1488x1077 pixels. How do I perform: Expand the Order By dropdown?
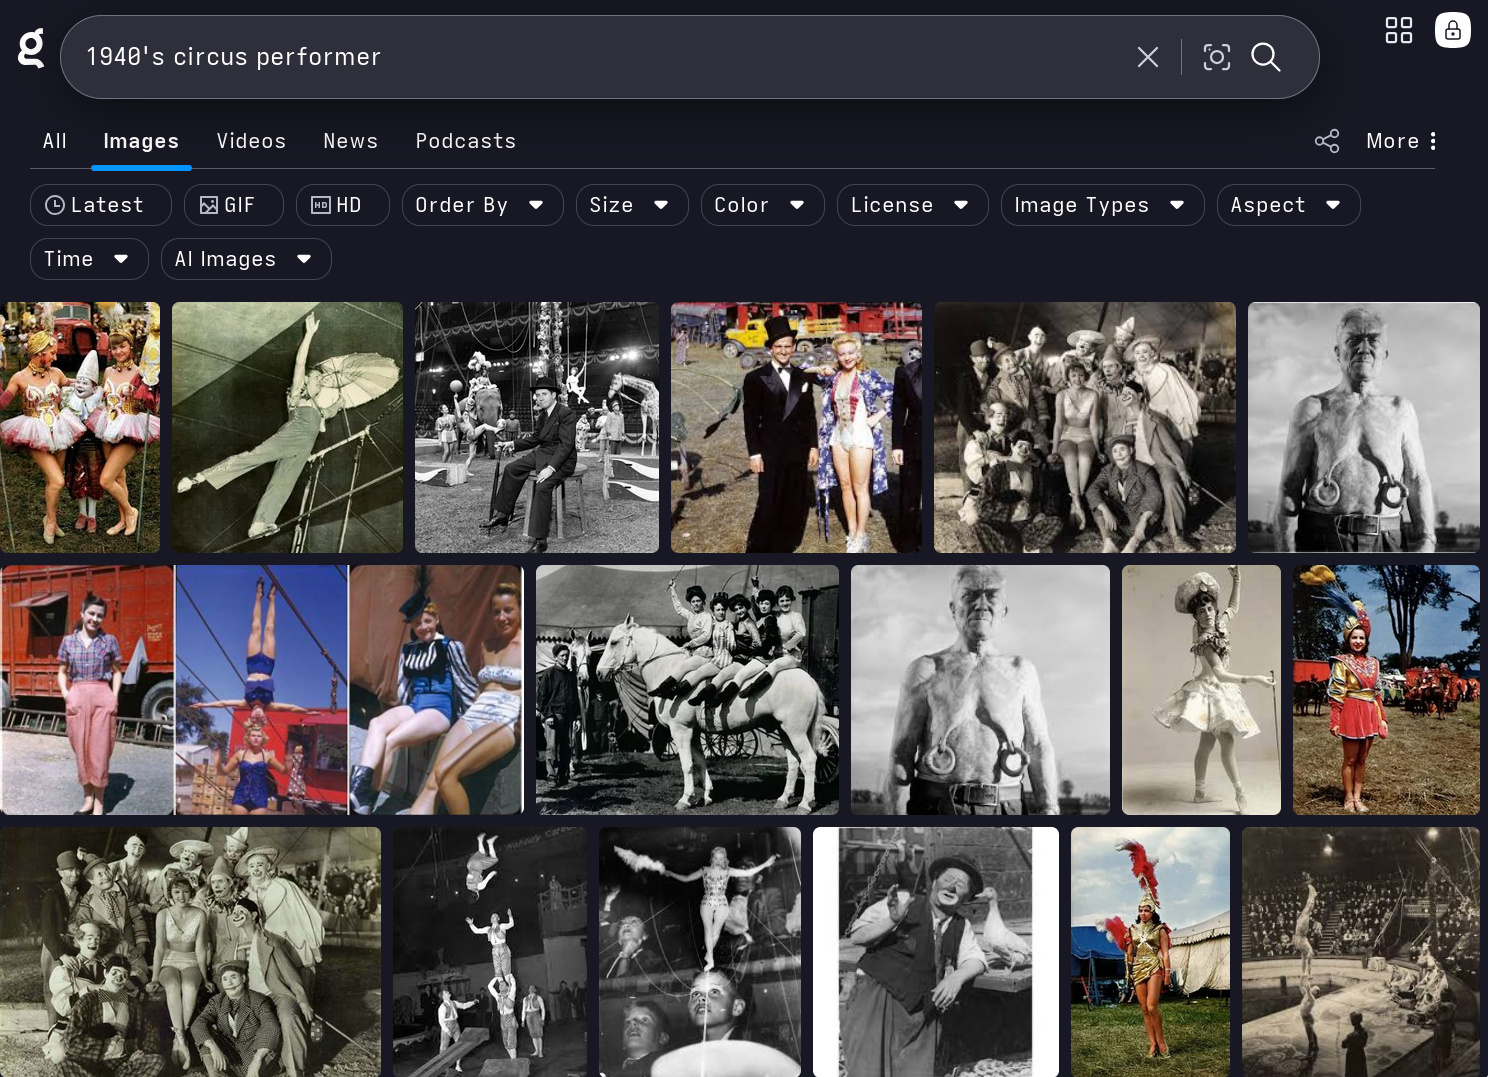(483, 205)
